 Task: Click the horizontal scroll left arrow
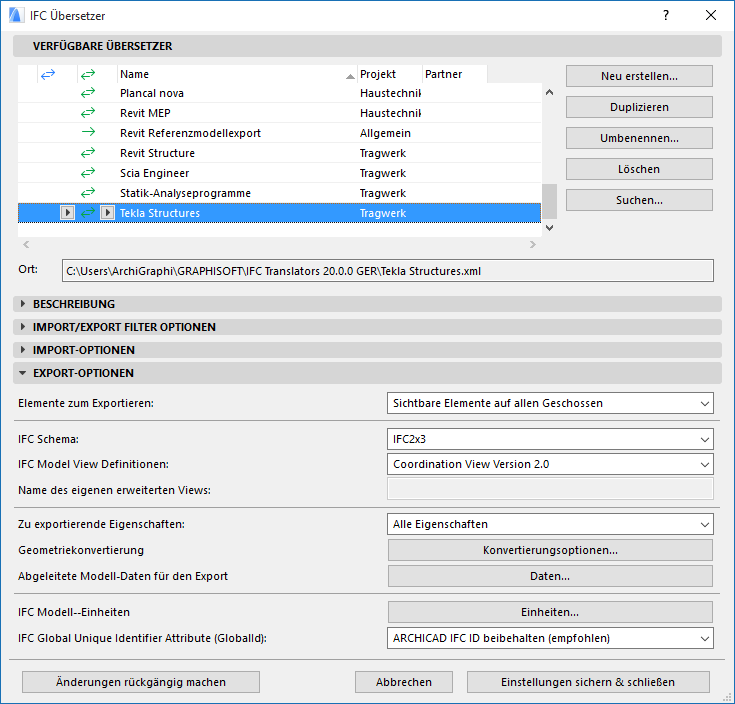[26, 244]
